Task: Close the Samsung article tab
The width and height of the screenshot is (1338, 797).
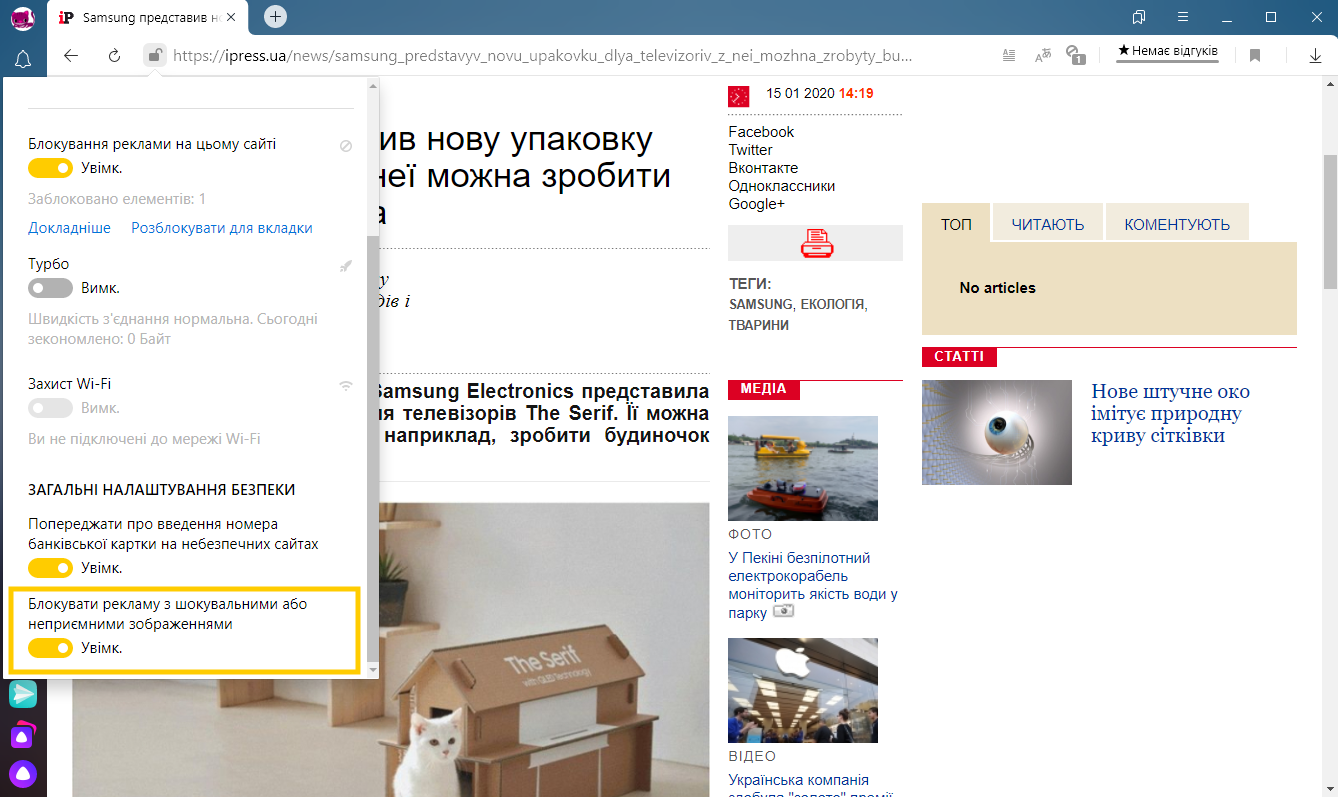Action: point(232,17)
